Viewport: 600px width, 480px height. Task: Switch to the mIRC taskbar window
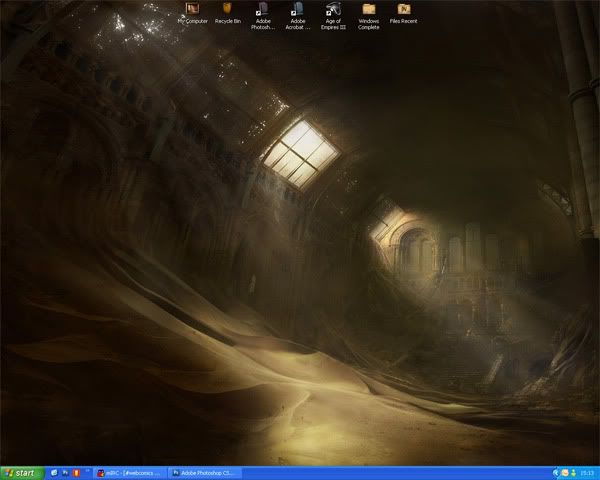(130, 472)
